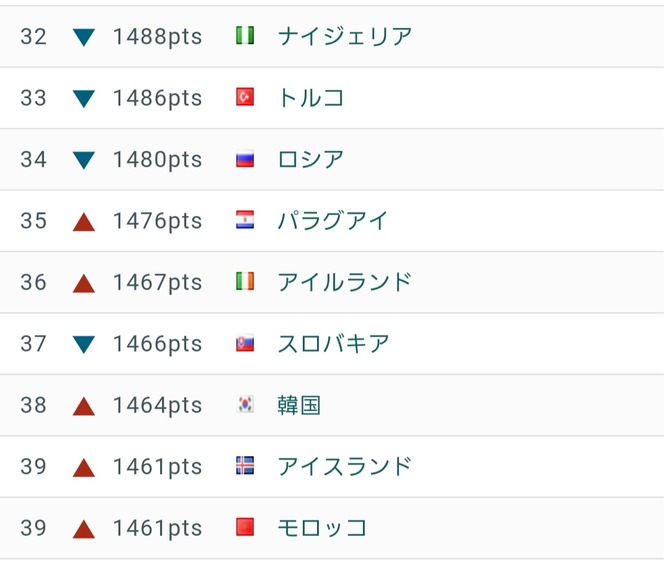Click the Nigeria flag icon
This screenshot has width=670, height=562.
point(245,35)
